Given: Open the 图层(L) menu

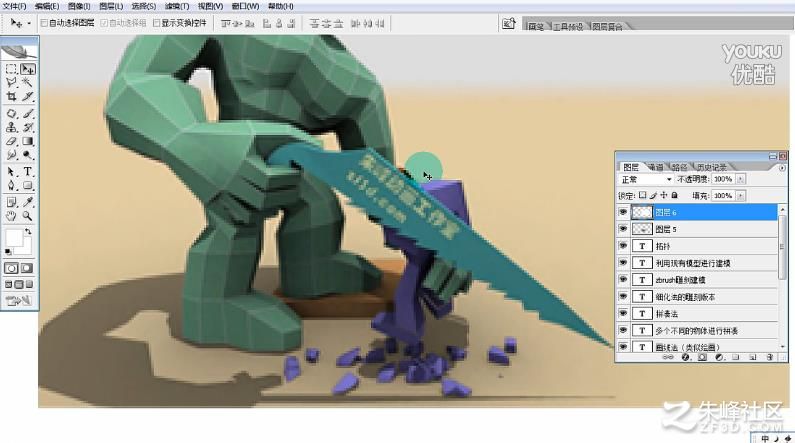Looking at the screenshot, I should pos(111,7).
